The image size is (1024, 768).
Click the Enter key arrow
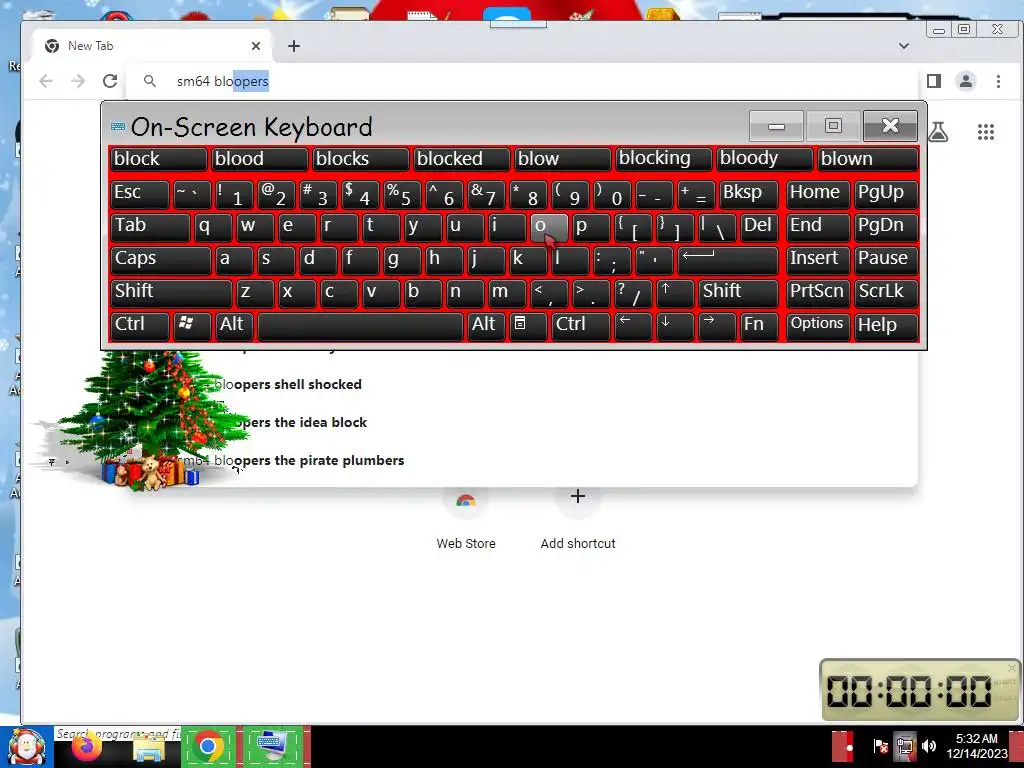click(x=728, y=259)
